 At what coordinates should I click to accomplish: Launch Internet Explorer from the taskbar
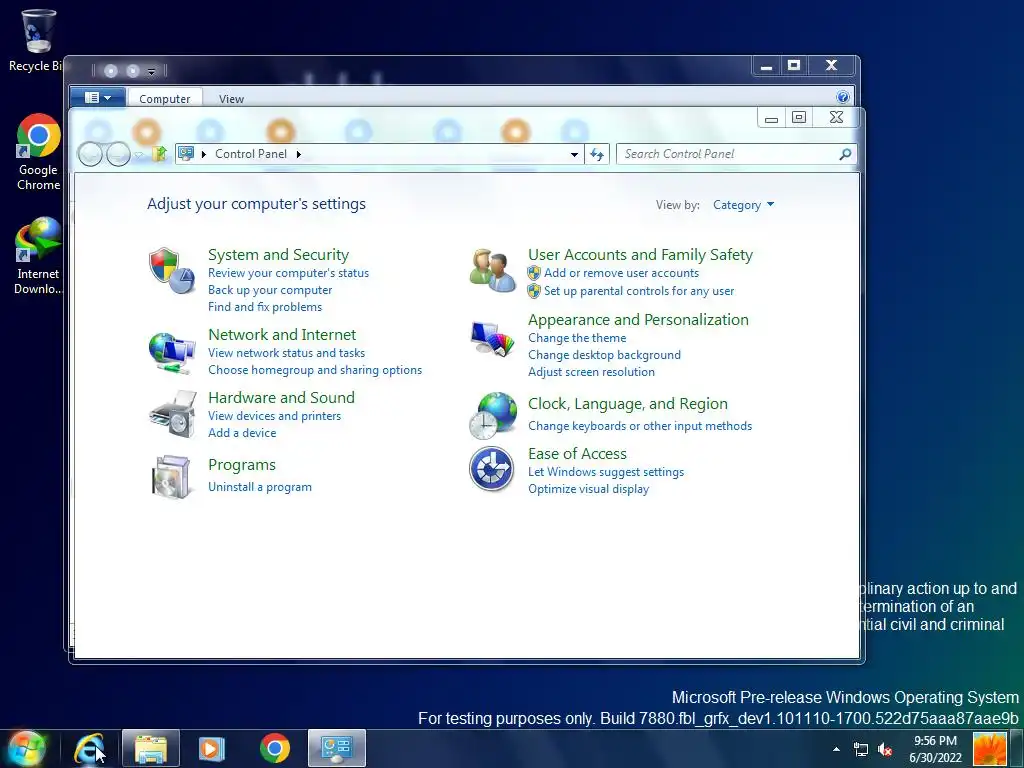[89, 748]
